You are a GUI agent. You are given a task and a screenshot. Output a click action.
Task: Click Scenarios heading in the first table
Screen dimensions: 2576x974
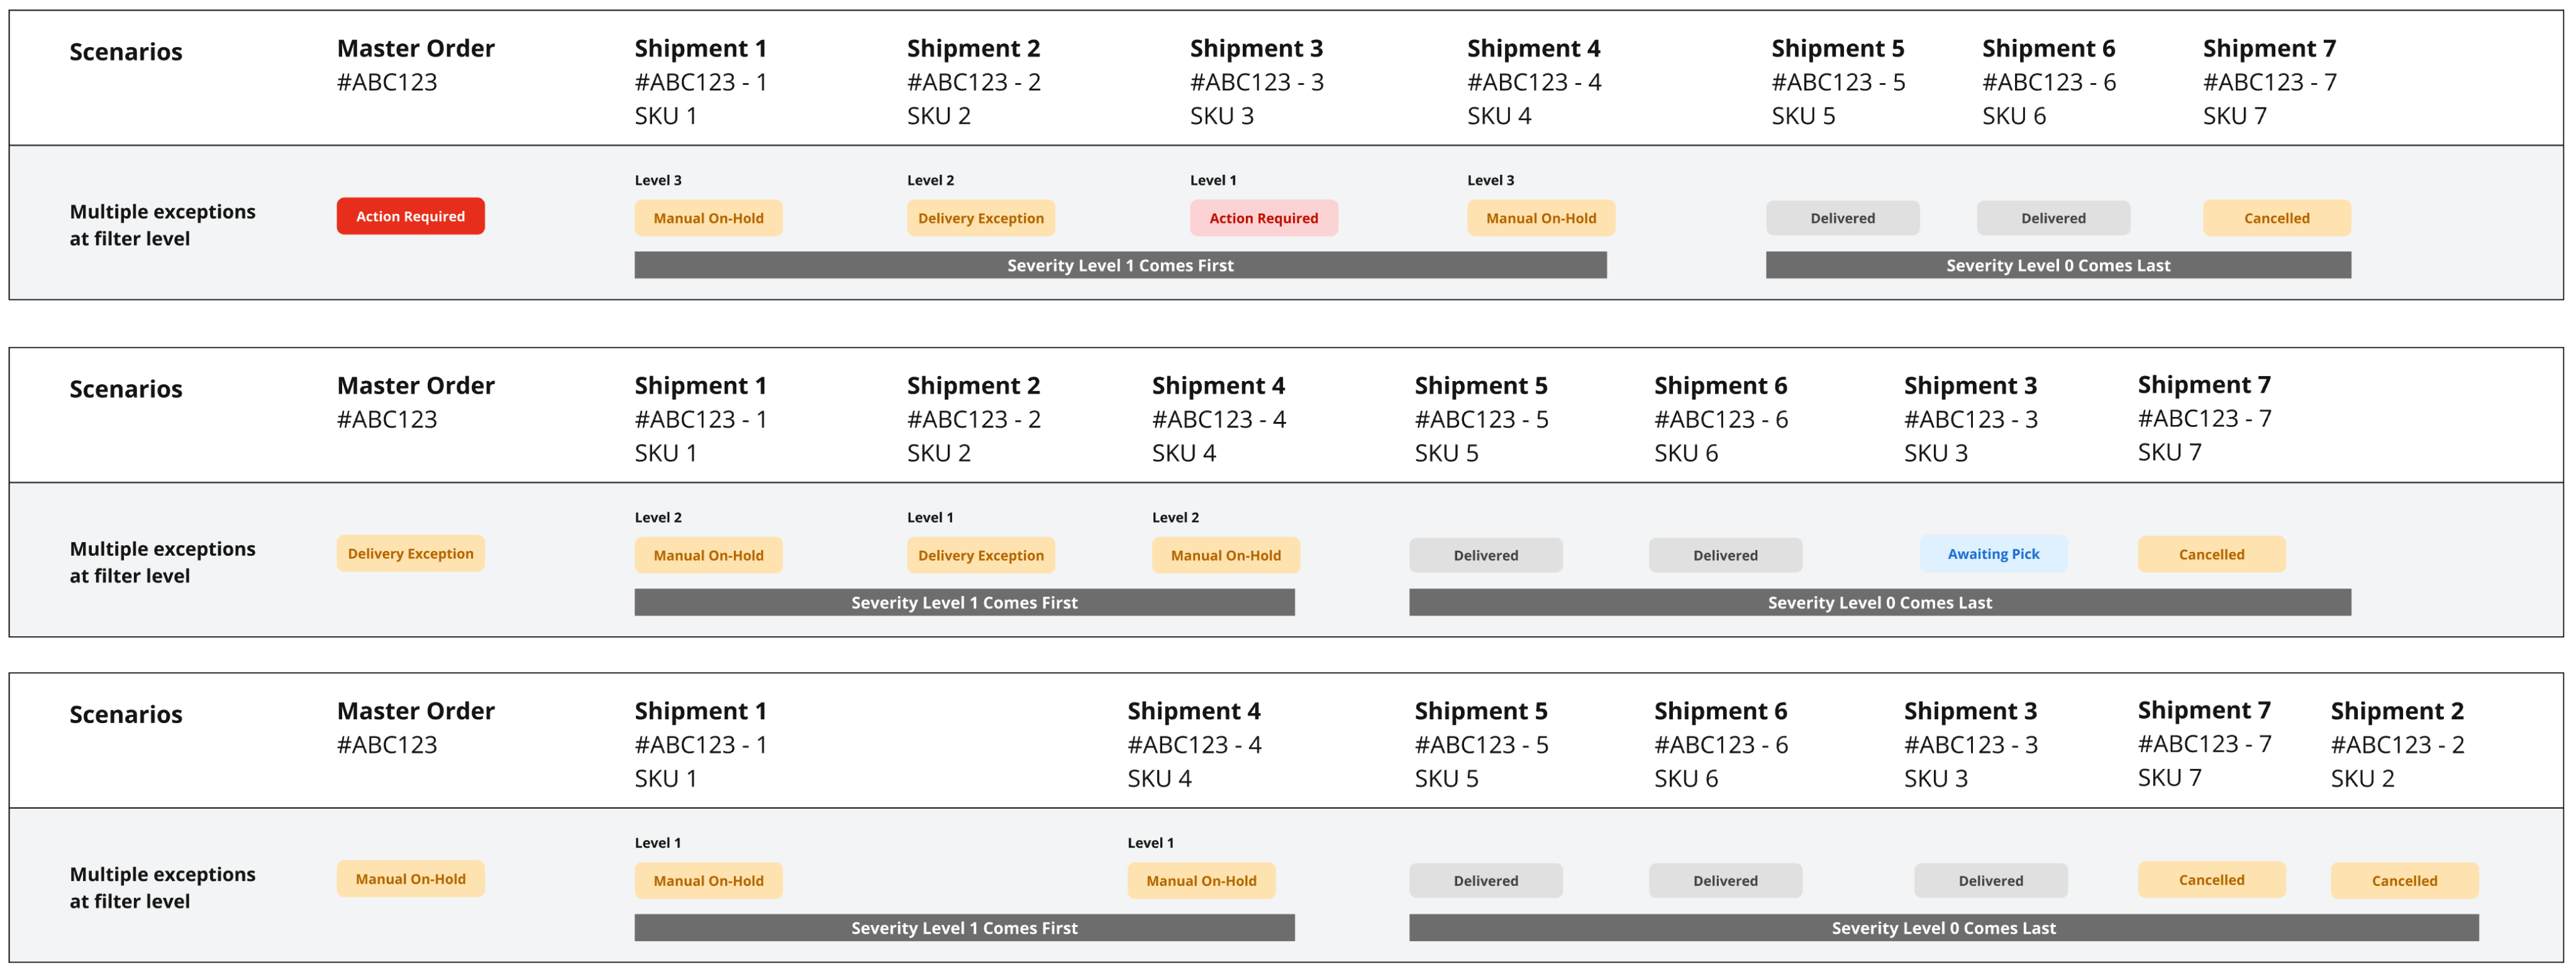click(x=126, y=52)
